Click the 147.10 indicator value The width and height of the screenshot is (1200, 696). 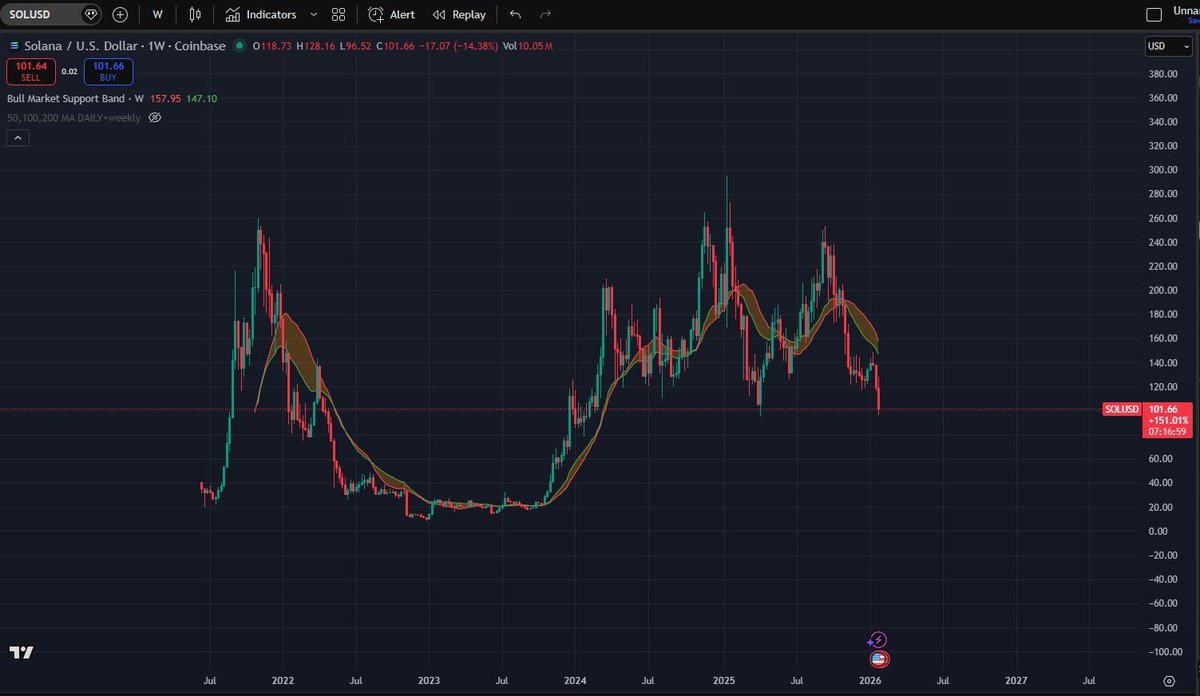click(201, 99)
